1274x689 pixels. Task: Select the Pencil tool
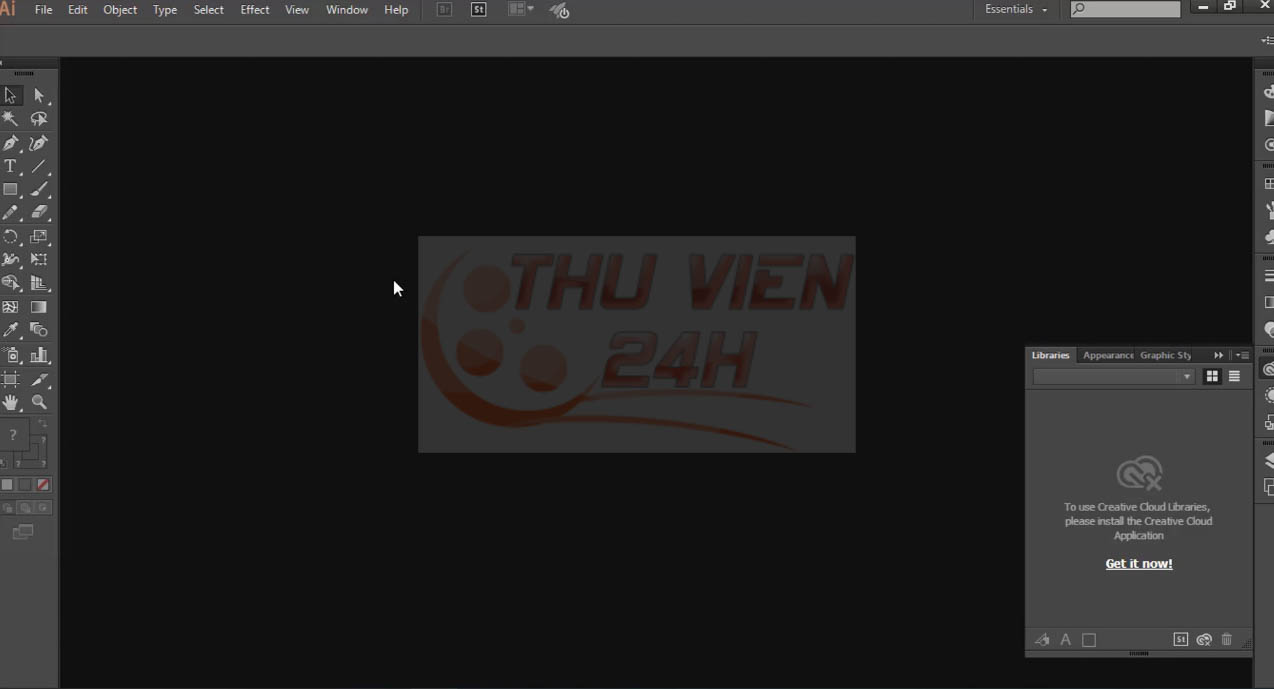(x=11, y=213)
